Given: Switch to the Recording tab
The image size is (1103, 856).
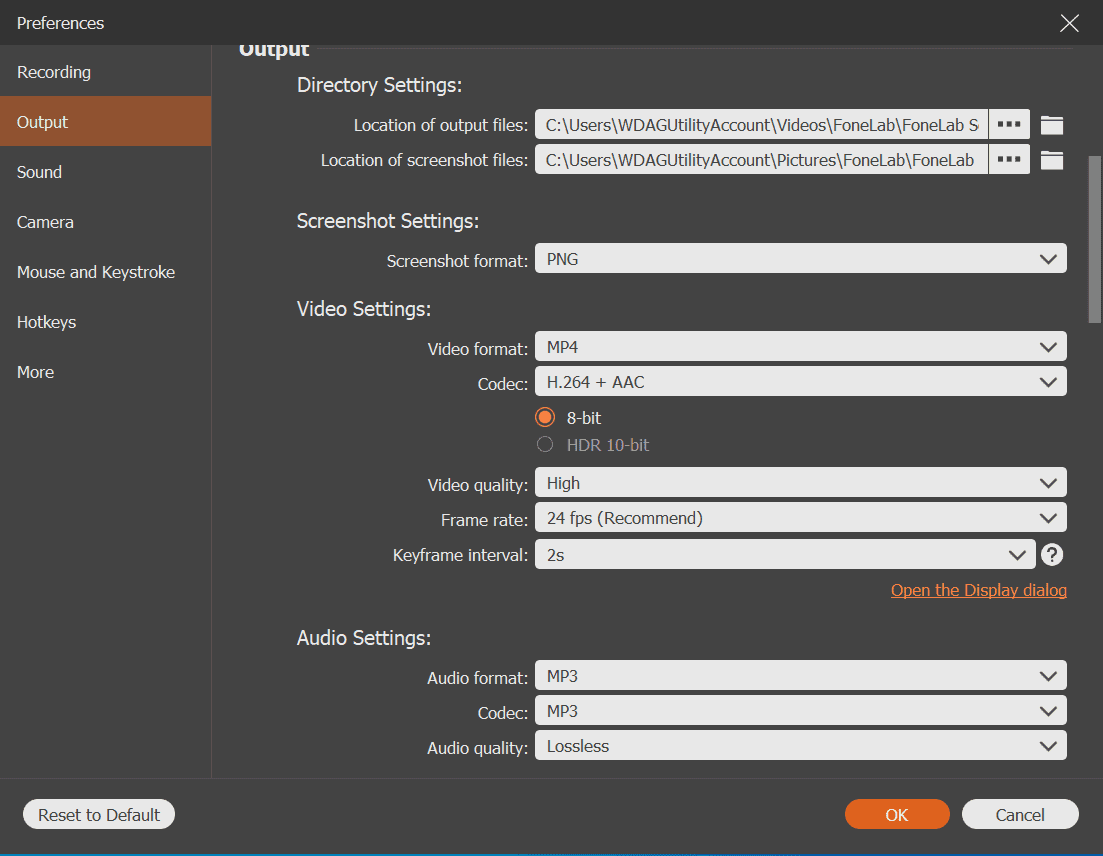Looking at the screenshot, I should [x=54, y=72].
